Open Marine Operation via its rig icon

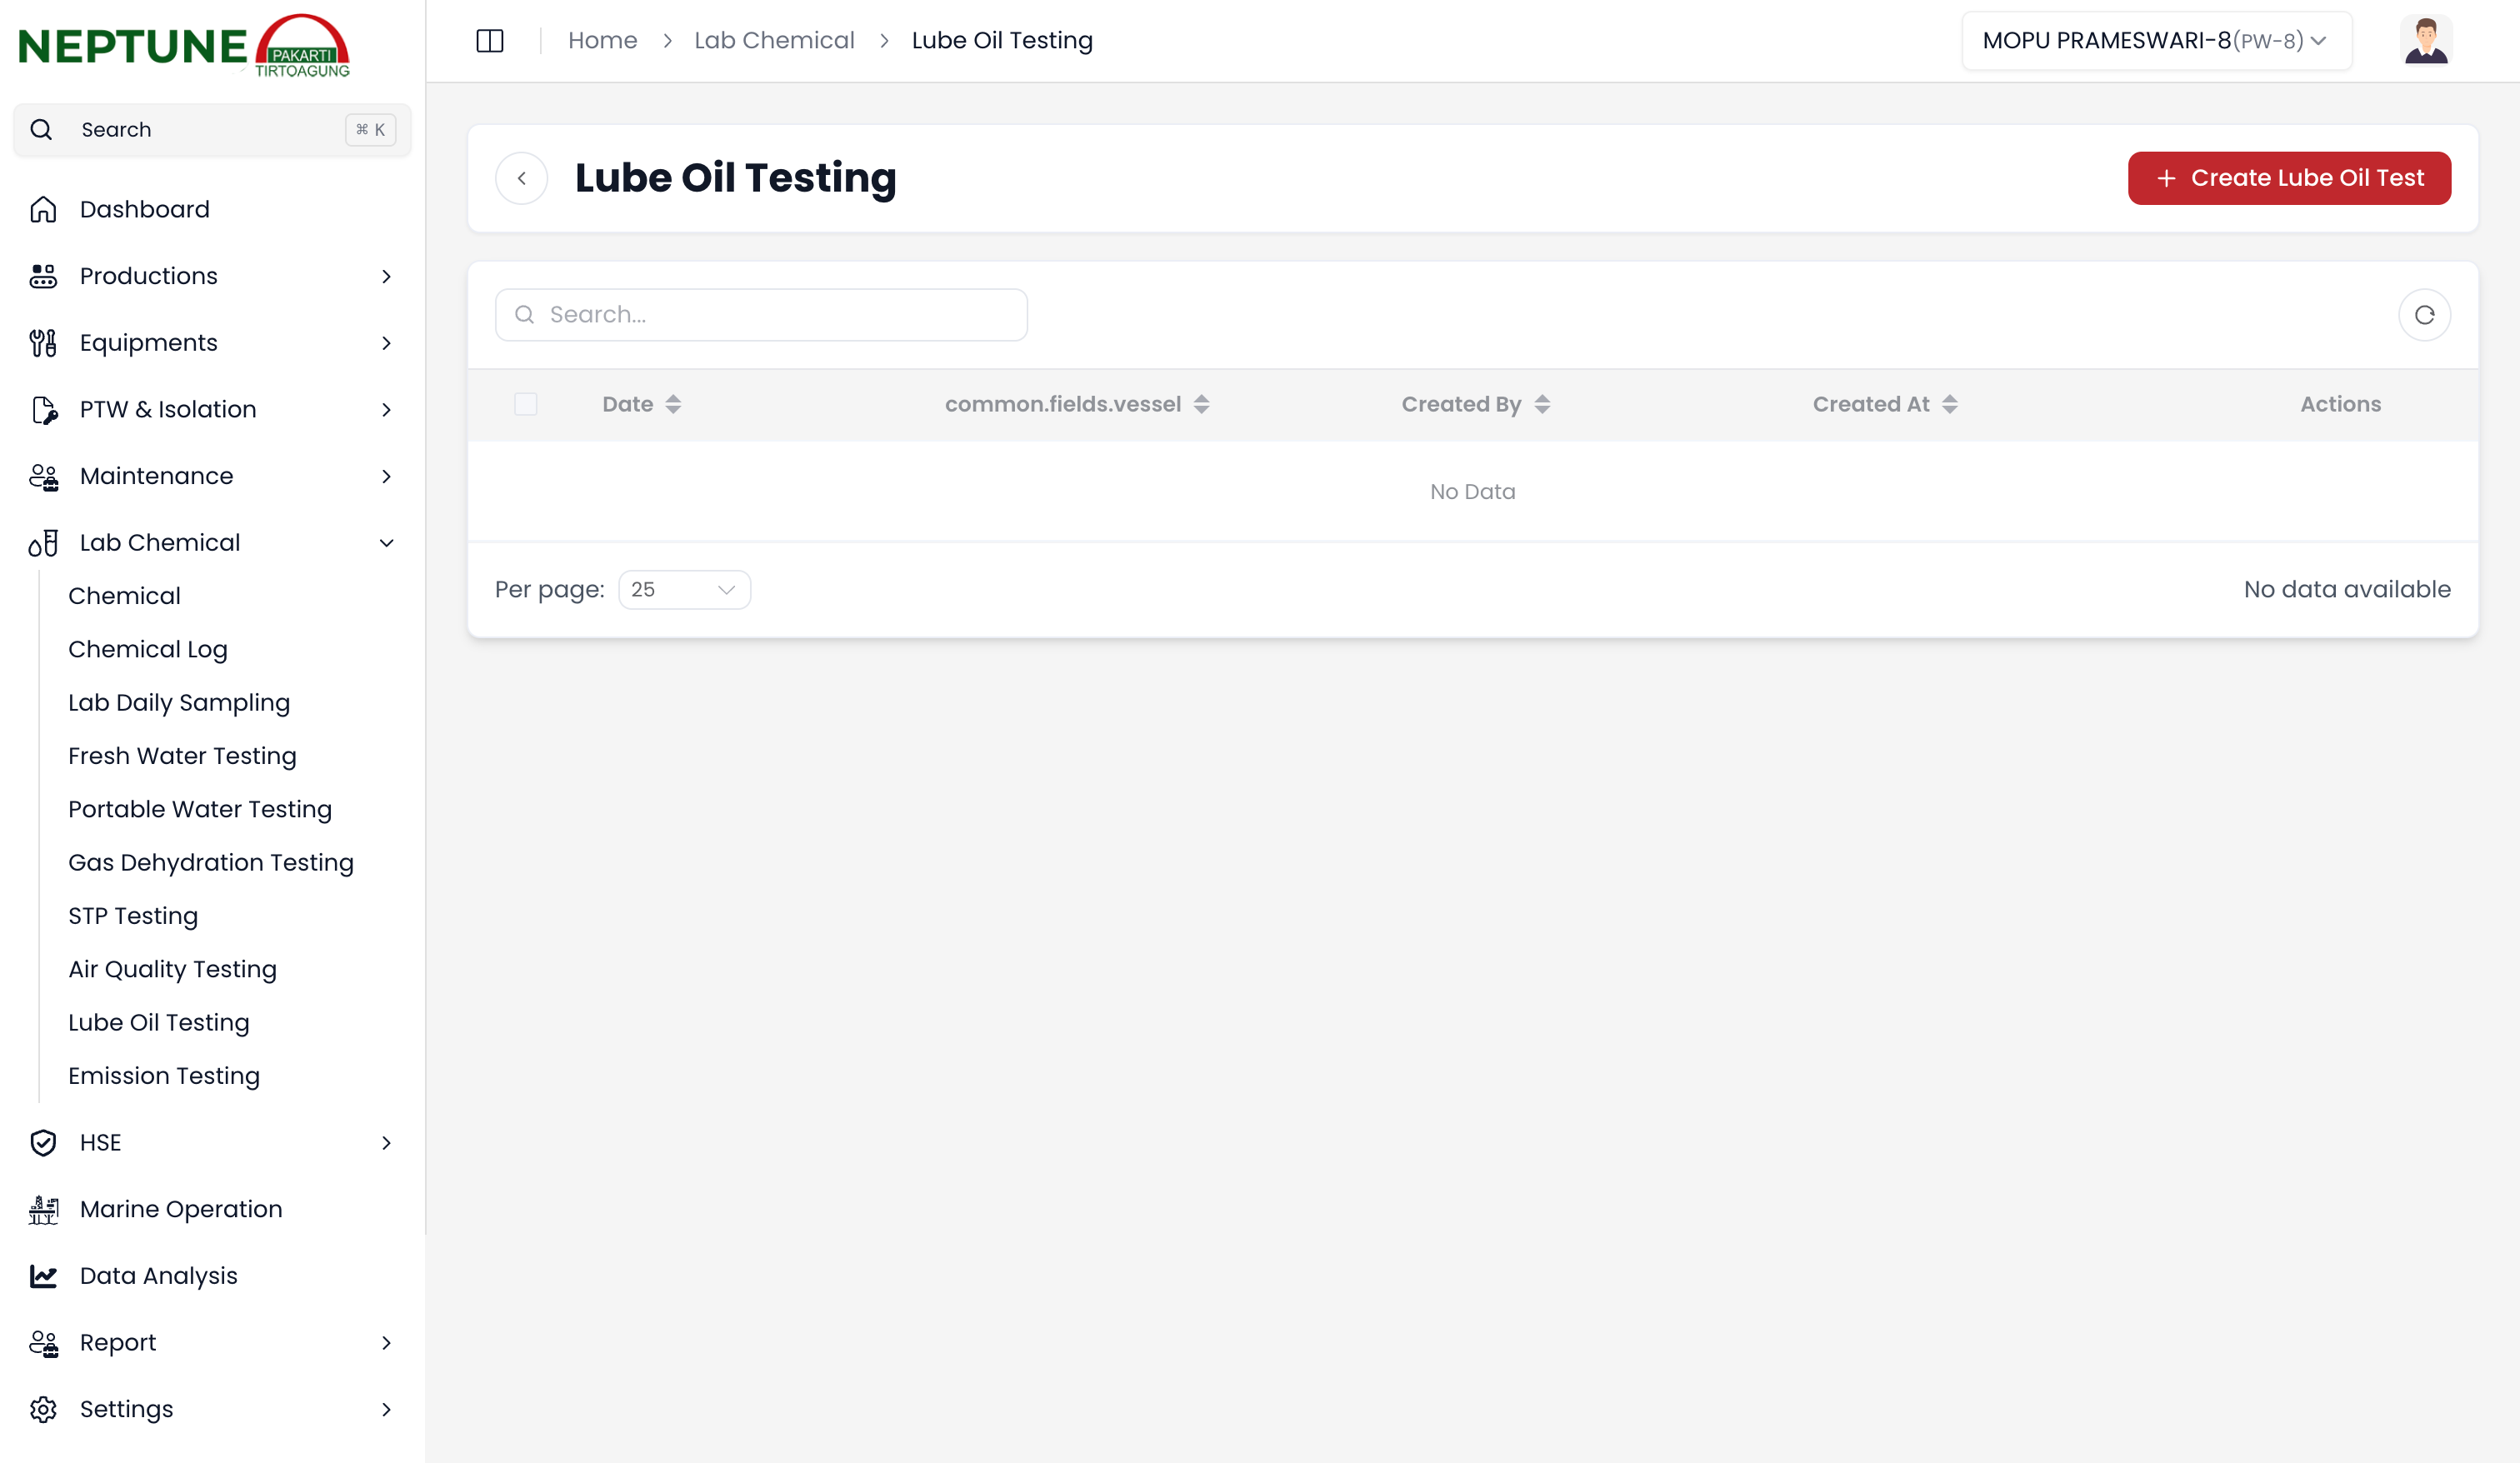(43, 1208)
